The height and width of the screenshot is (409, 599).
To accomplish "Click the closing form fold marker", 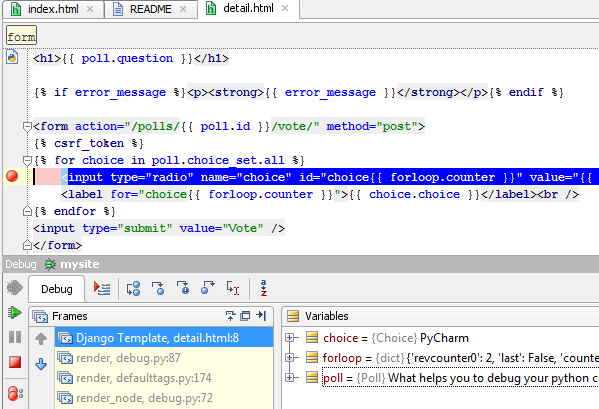I will 27,244.
